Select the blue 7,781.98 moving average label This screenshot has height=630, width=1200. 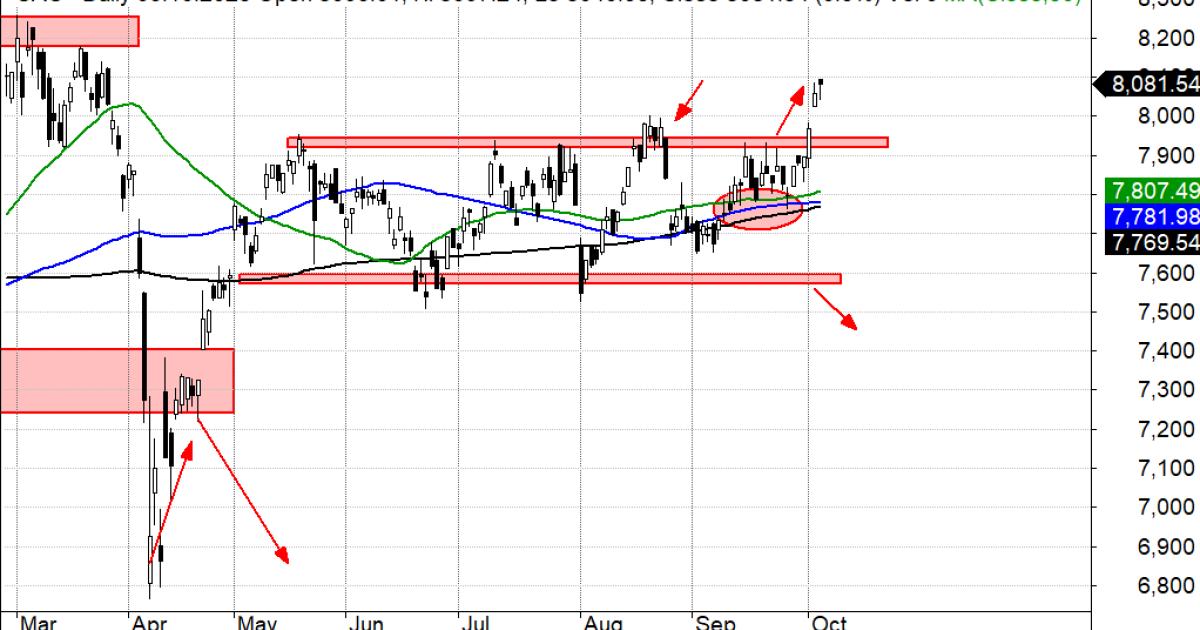[x=1153, y=216]
